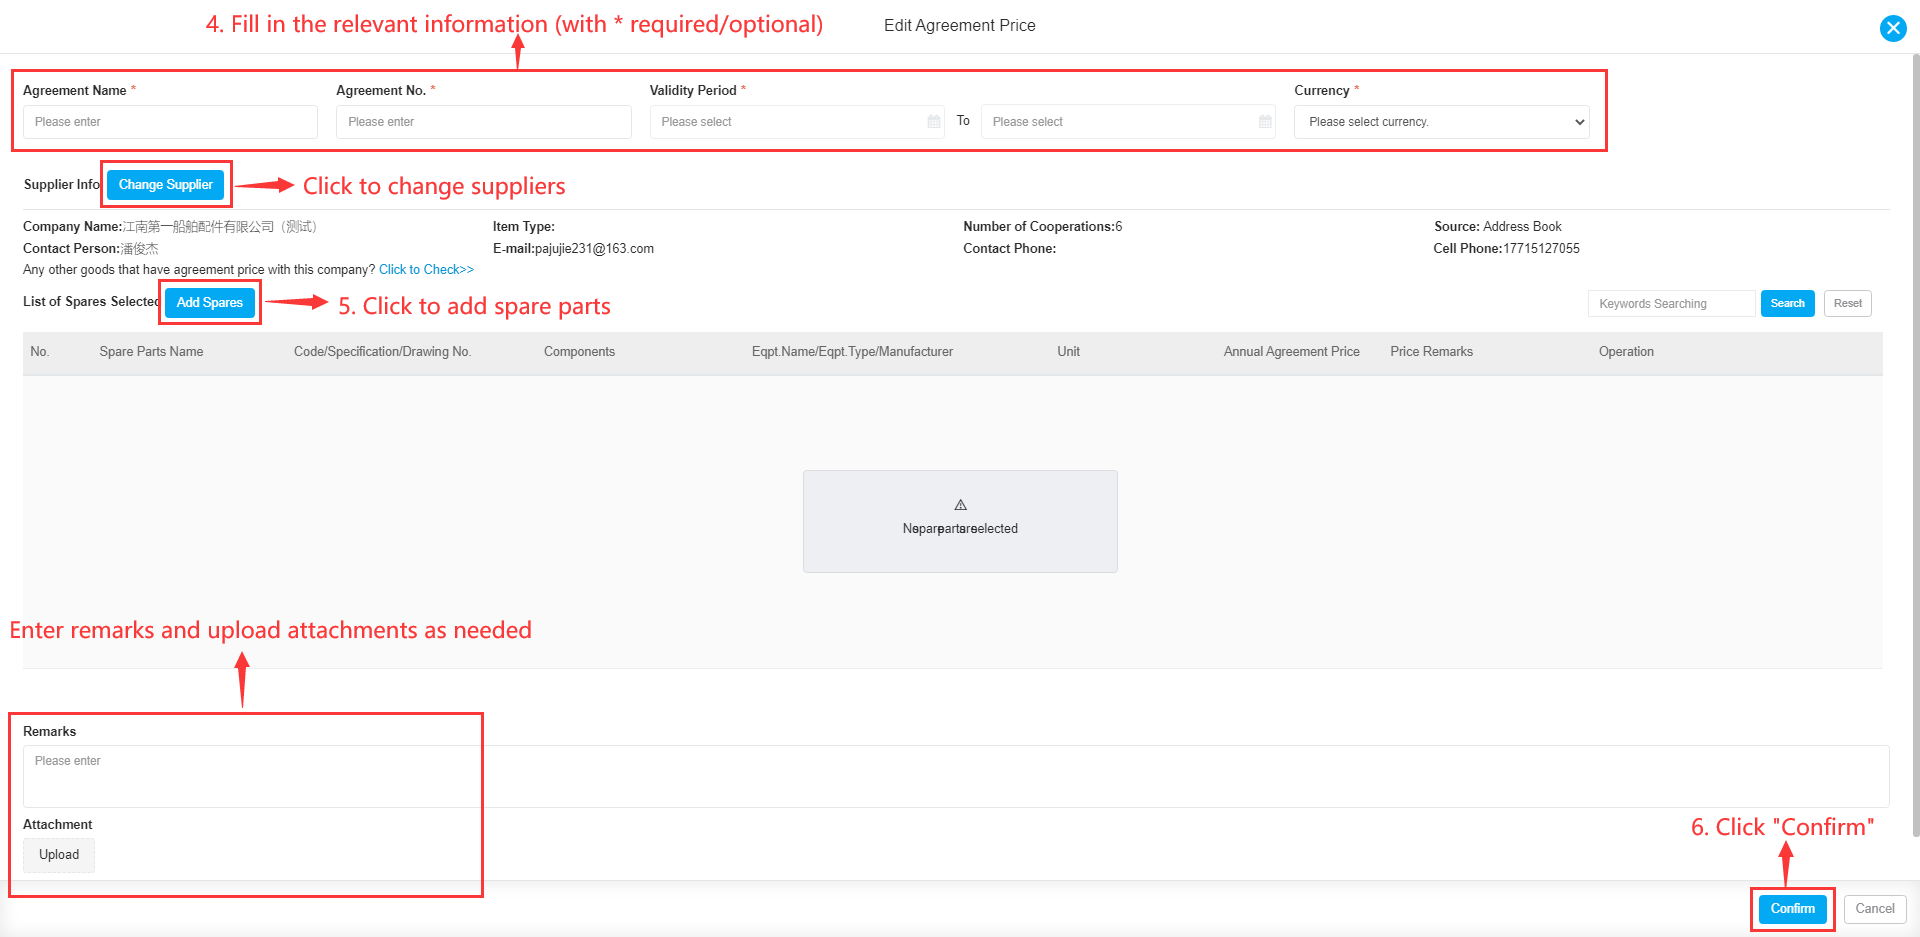The width and height of the screenshot is (1920, 937).
Task: Click the Cancel button
Action: [x=1875, y=909]
